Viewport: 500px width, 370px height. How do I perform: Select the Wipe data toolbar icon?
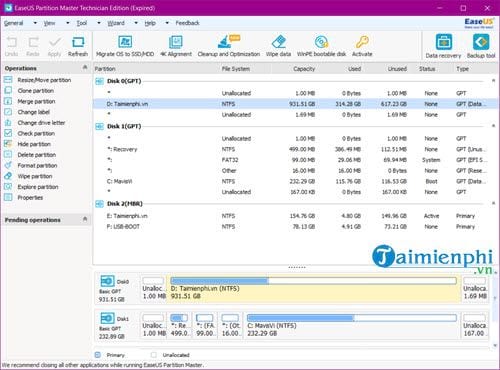pyautogui.click(x=279, y=42)
